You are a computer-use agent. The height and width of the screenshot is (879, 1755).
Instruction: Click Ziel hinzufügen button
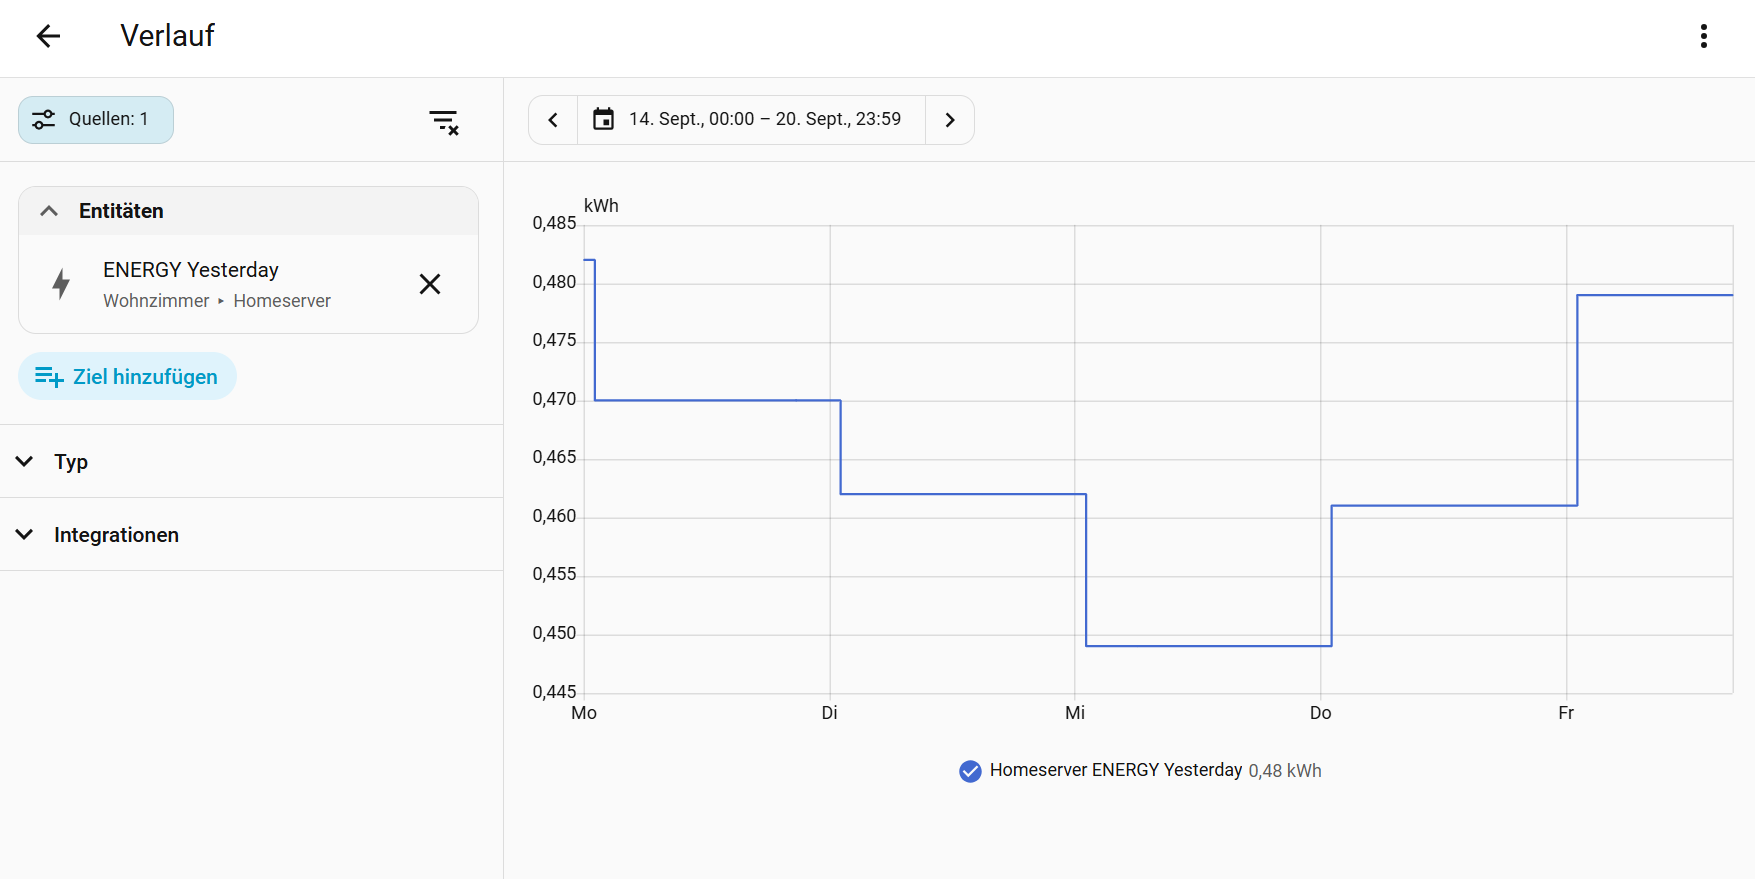click(127, 376)
